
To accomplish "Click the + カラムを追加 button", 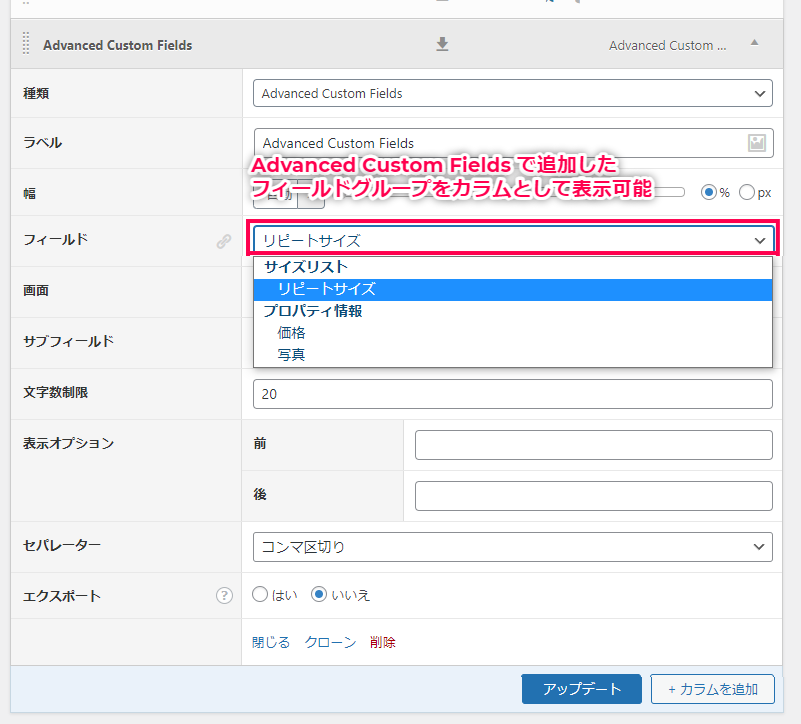I will pos(713,689).
